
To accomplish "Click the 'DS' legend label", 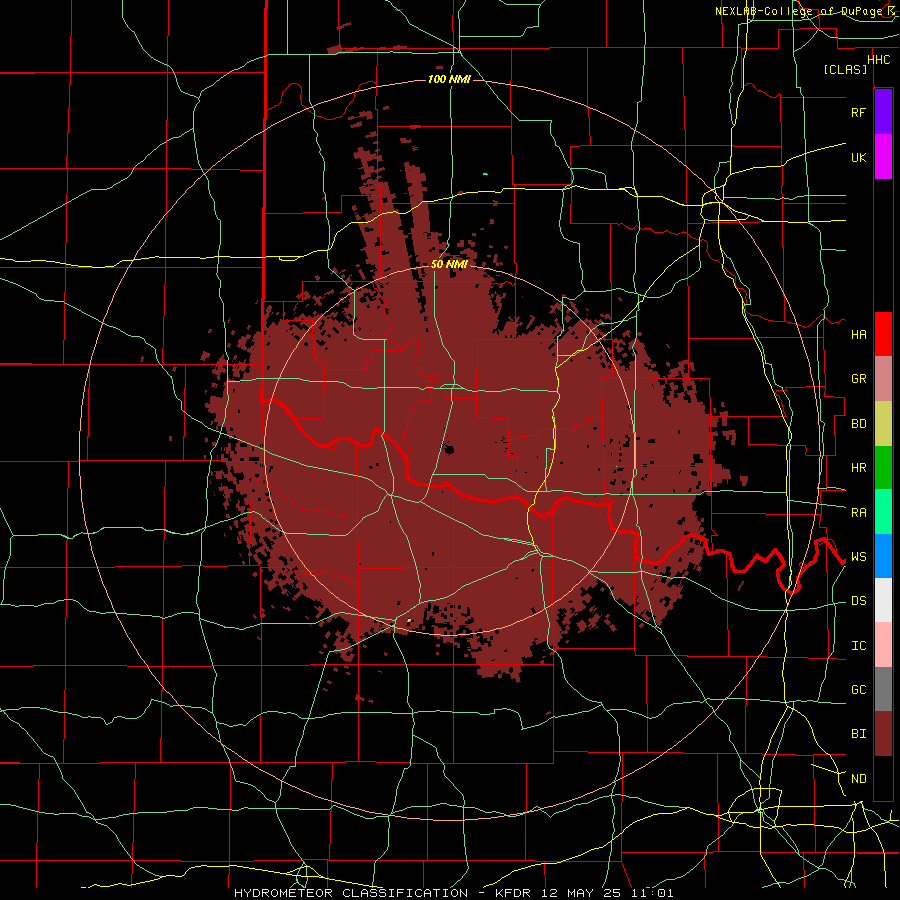I will (858, 600).
